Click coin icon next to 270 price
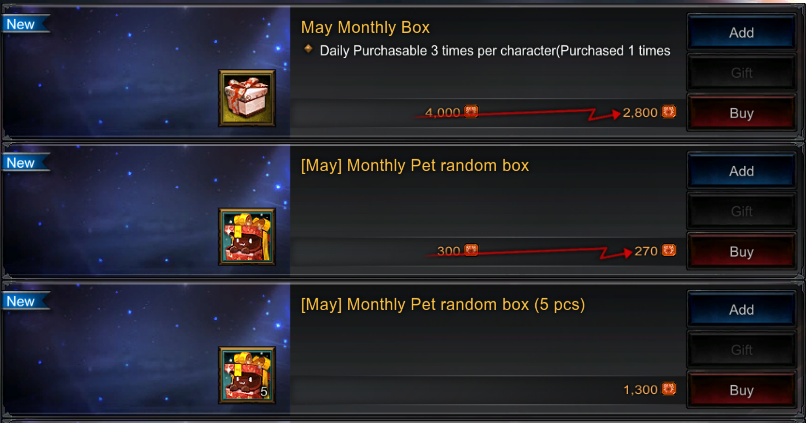Image resolution: width=806 pixels, height=423 pixels. 668,250
